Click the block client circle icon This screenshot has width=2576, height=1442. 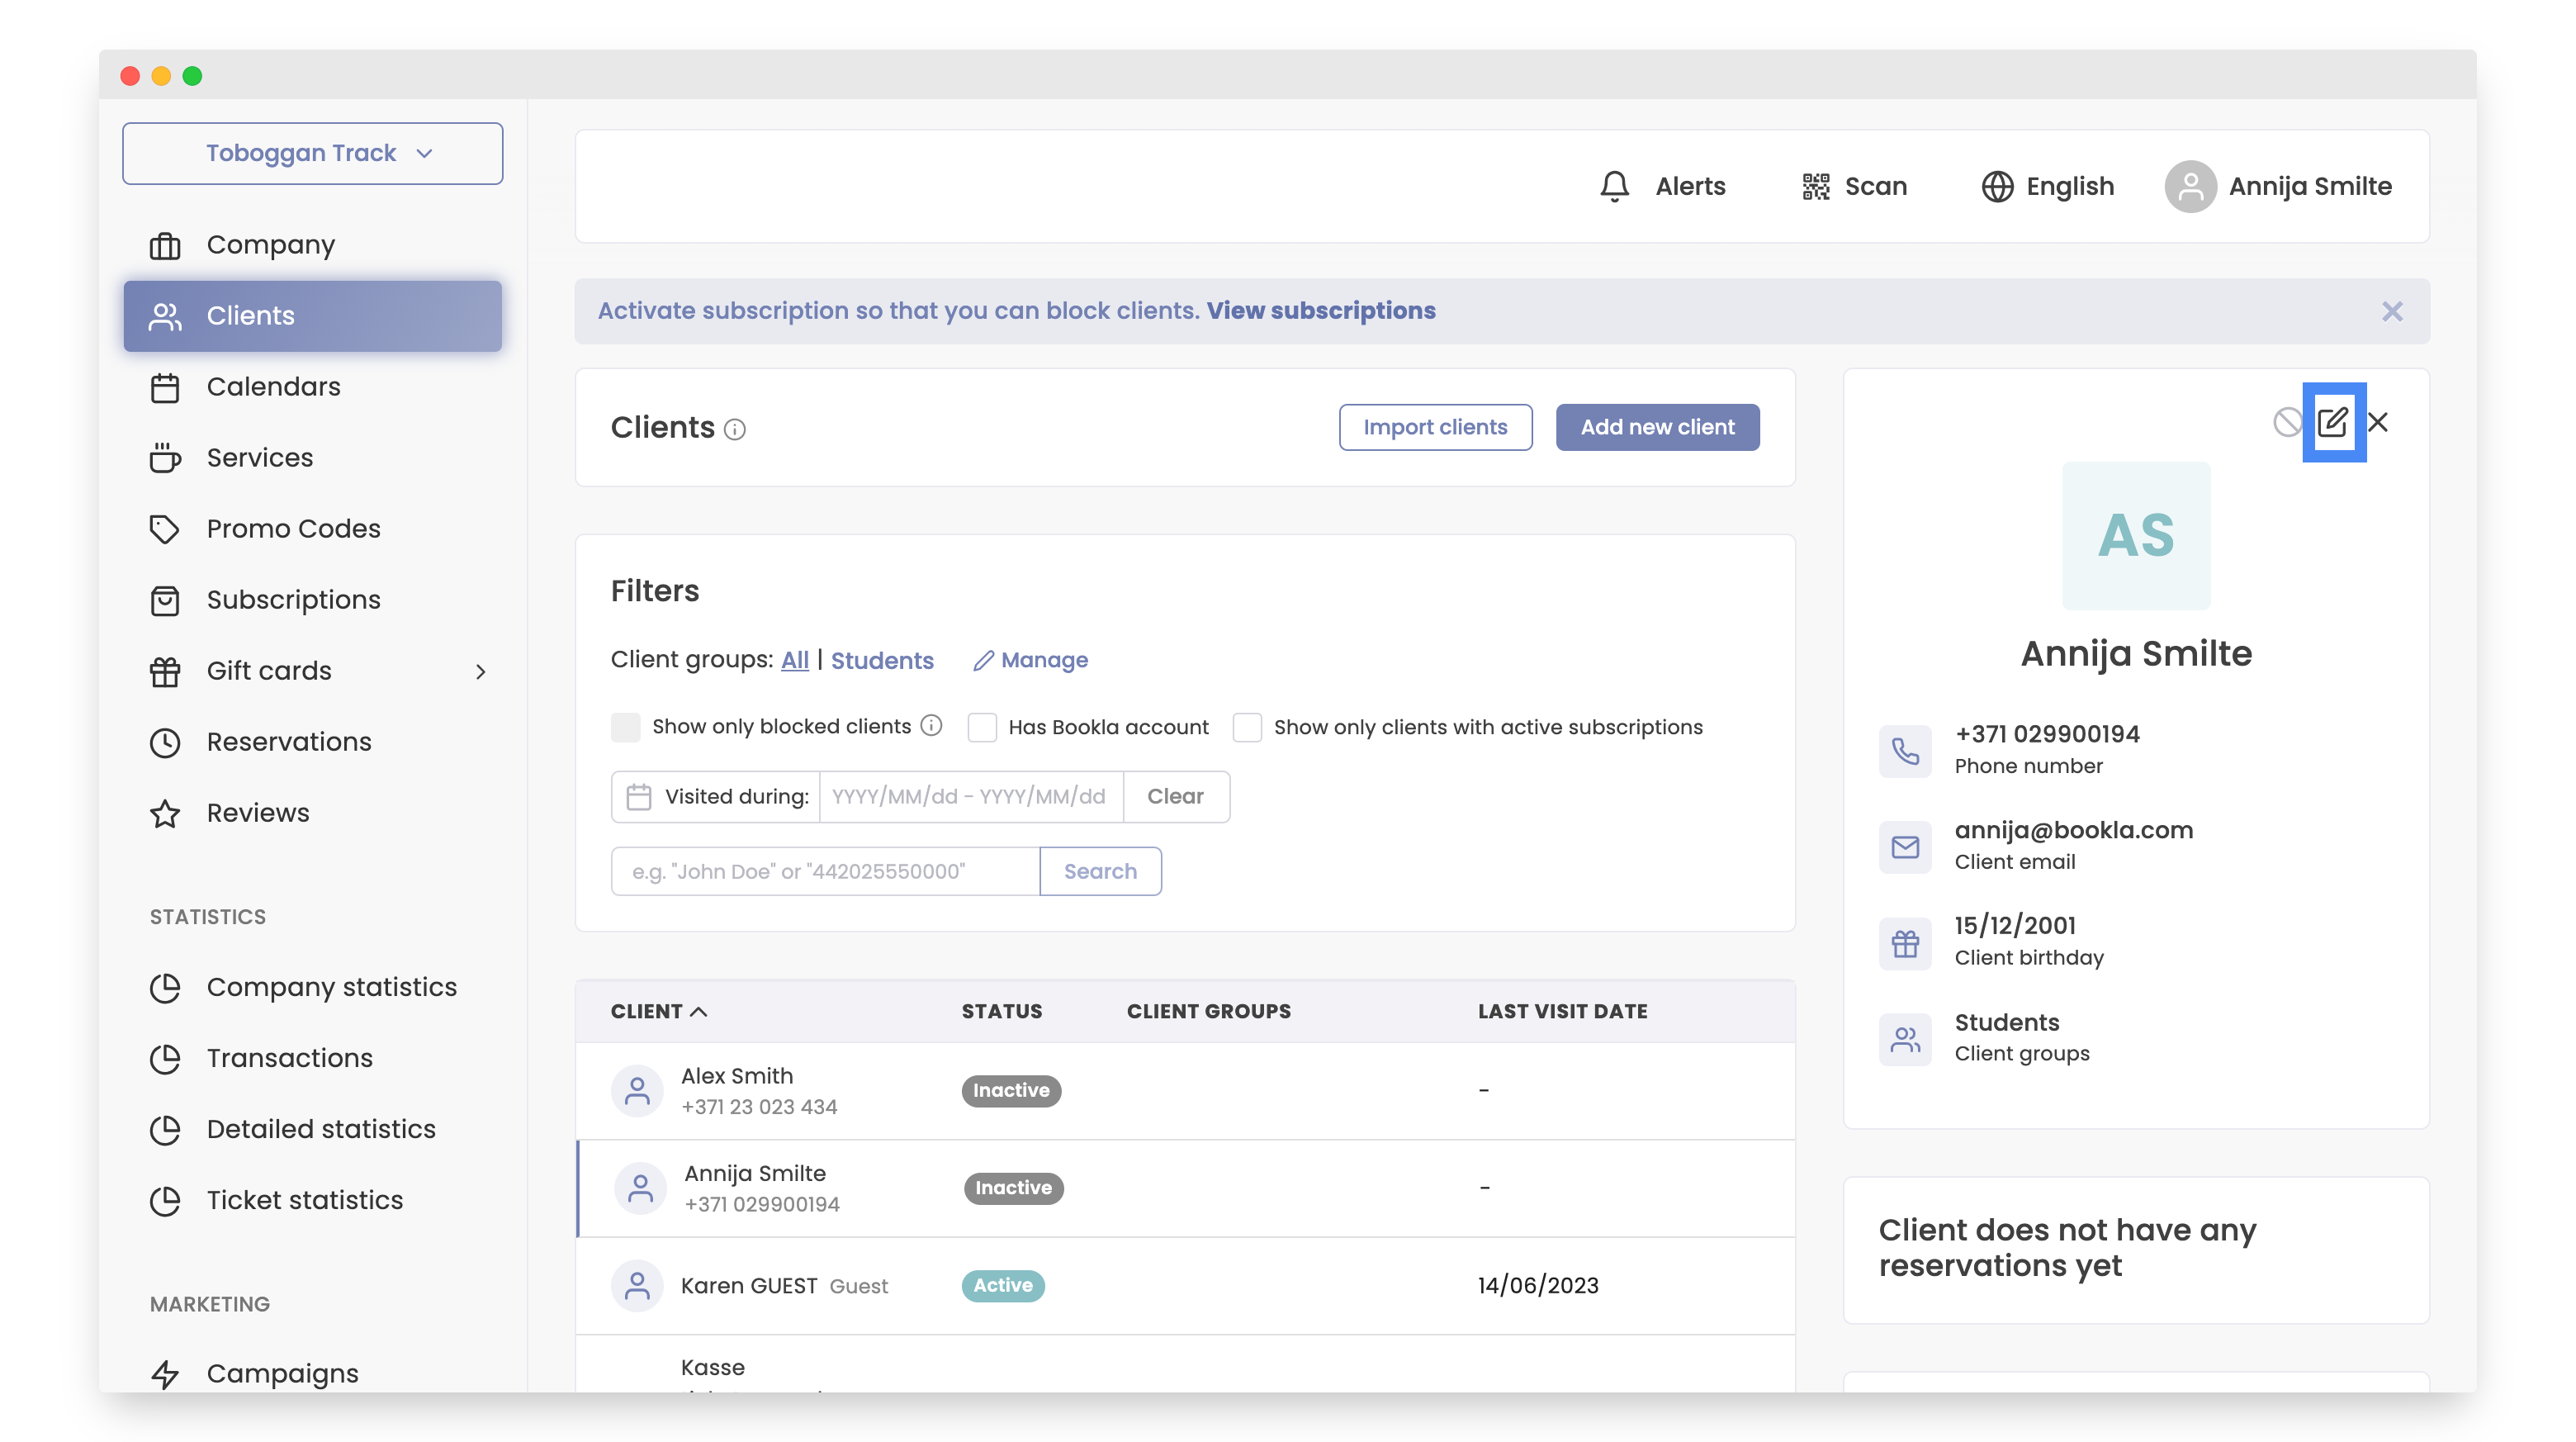click(2286, 422)
